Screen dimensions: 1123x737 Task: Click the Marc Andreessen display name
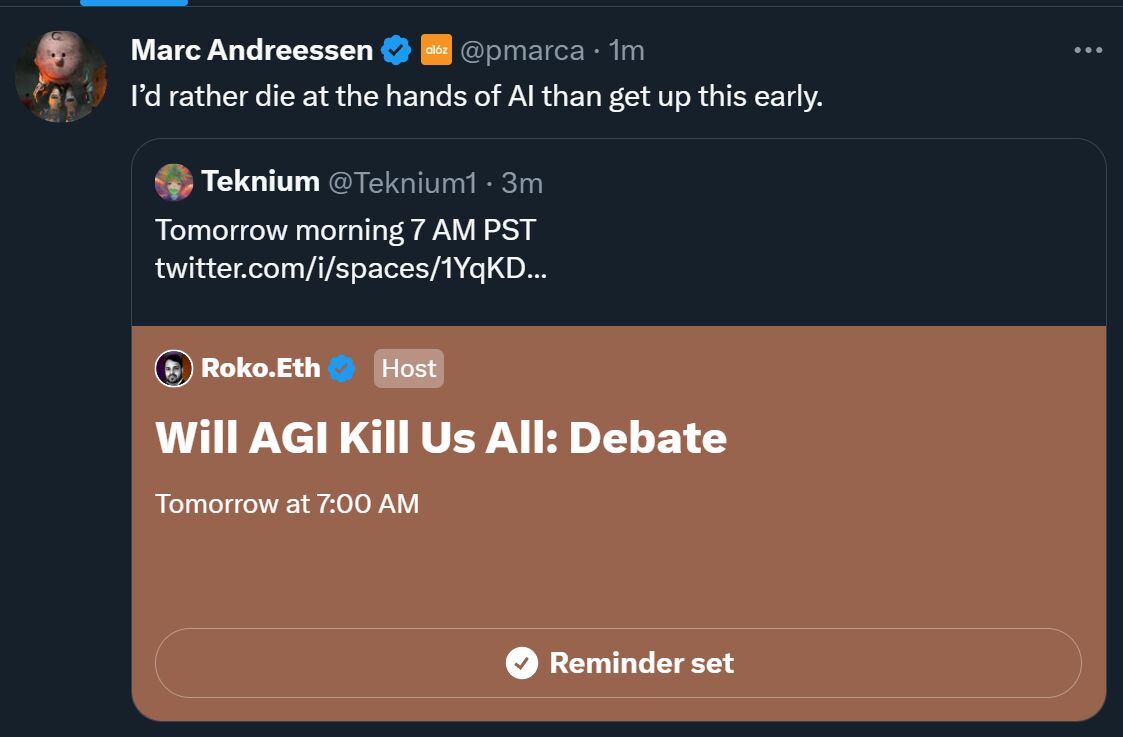tap(252, 50)
